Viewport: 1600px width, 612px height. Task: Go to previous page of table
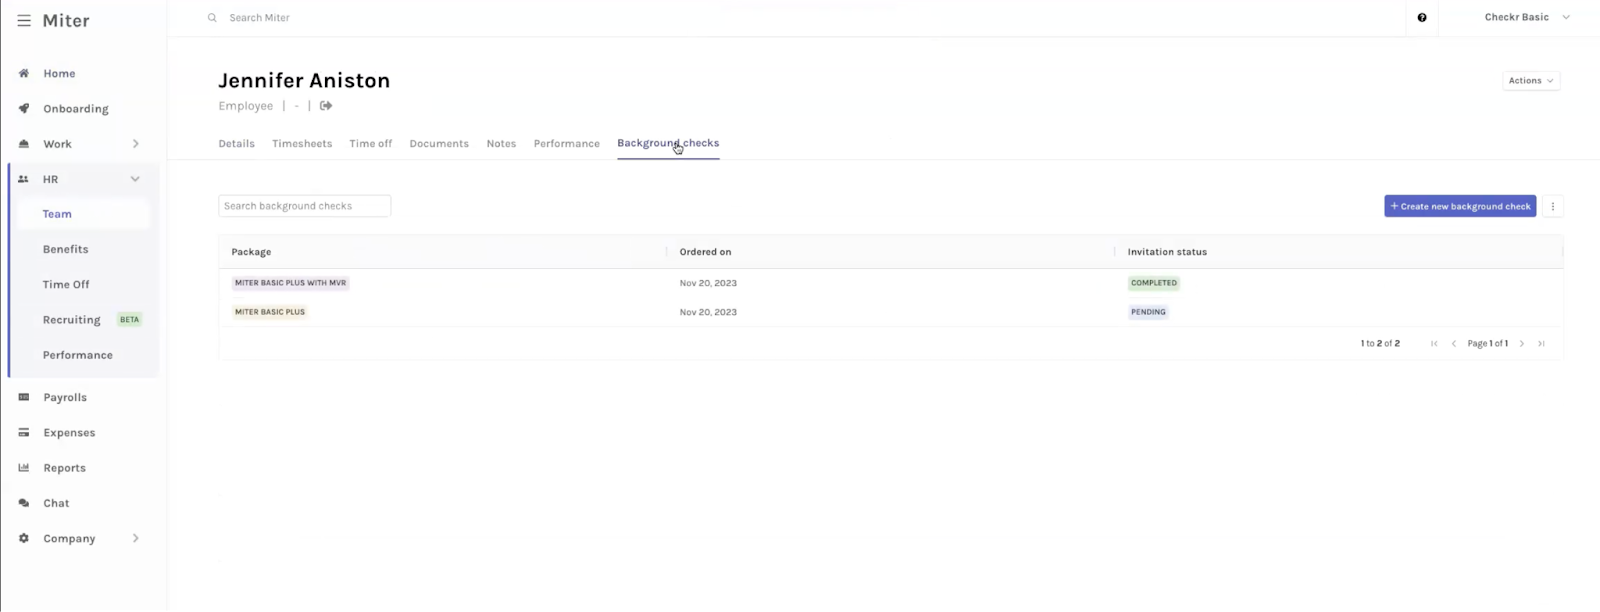pyautogui.click(x=1454, y=344)
